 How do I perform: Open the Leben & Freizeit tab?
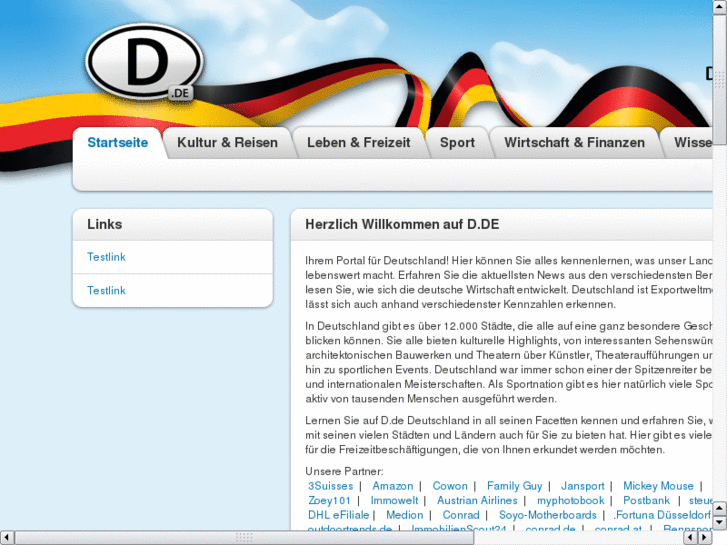[358, 142]
